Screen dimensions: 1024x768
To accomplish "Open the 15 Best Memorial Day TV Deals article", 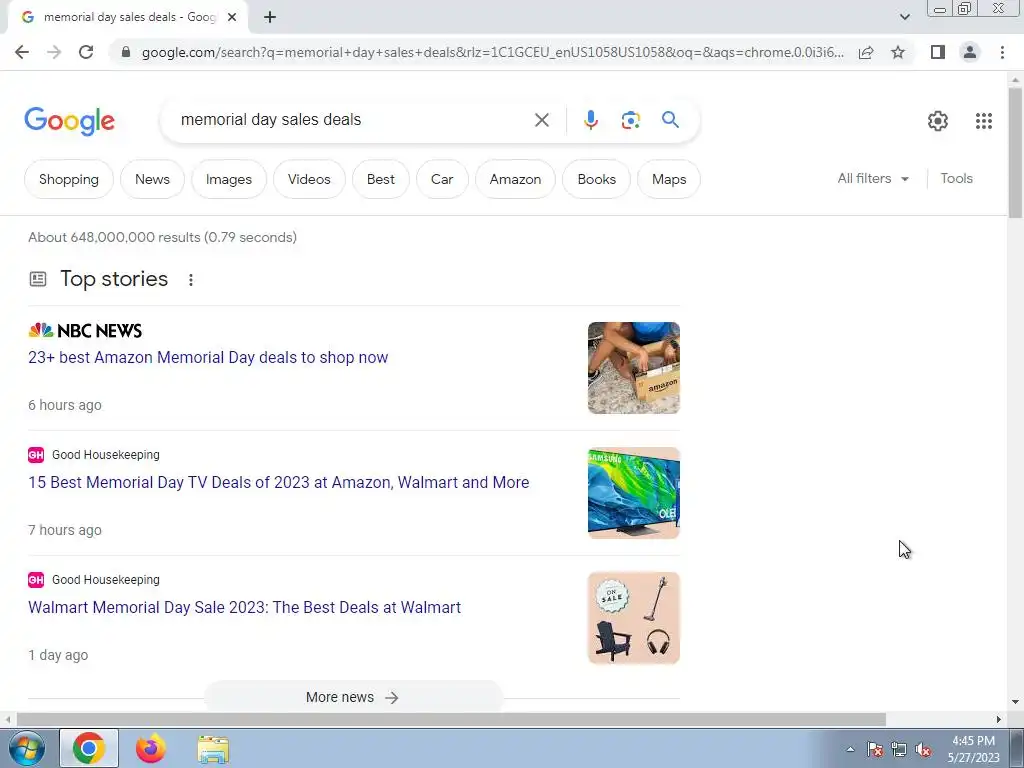I will pos(279,482).
